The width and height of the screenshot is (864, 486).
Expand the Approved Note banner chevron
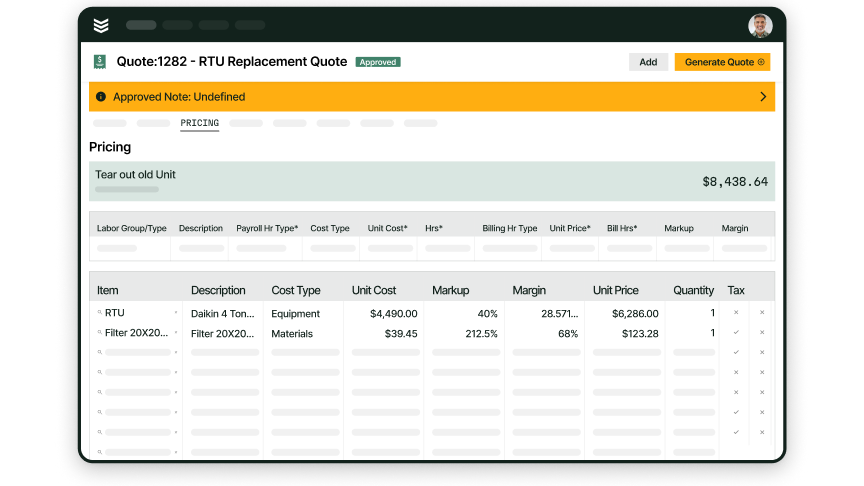point(763,97)
